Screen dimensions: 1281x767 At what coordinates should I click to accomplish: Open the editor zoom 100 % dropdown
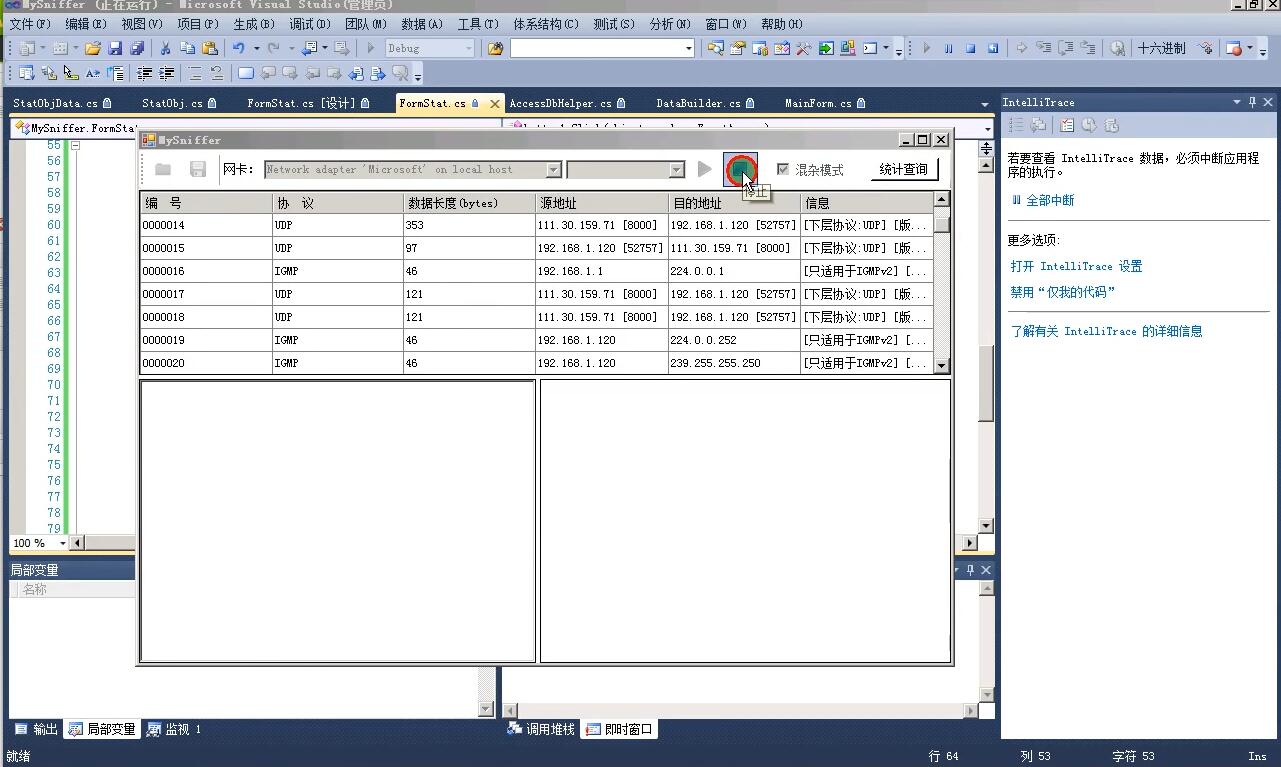(x=62, y=543)
